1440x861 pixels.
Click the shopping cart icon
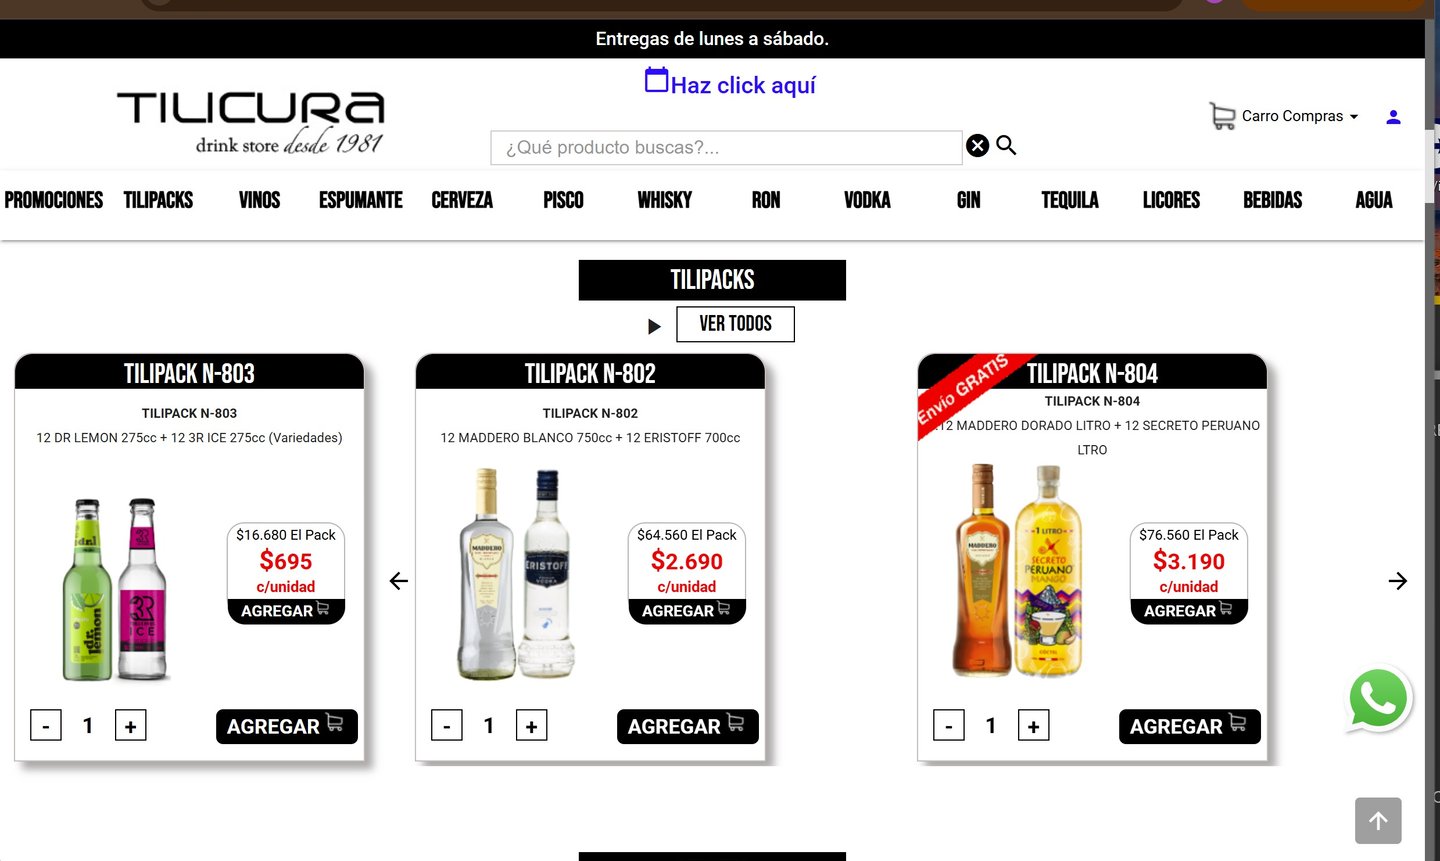coord(1222,116)
